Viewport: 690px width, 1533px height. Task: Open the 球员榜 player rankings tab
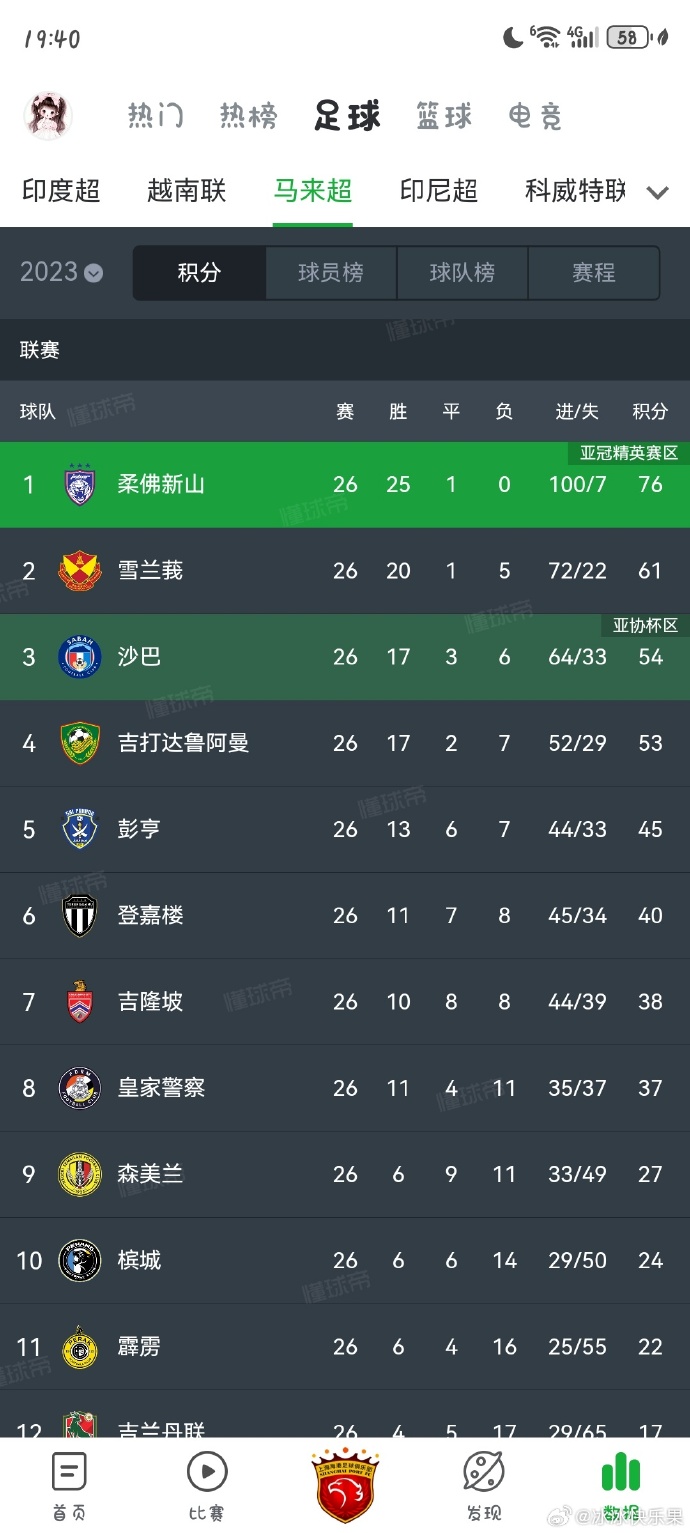pyautogui.click(x=330, y=273)
